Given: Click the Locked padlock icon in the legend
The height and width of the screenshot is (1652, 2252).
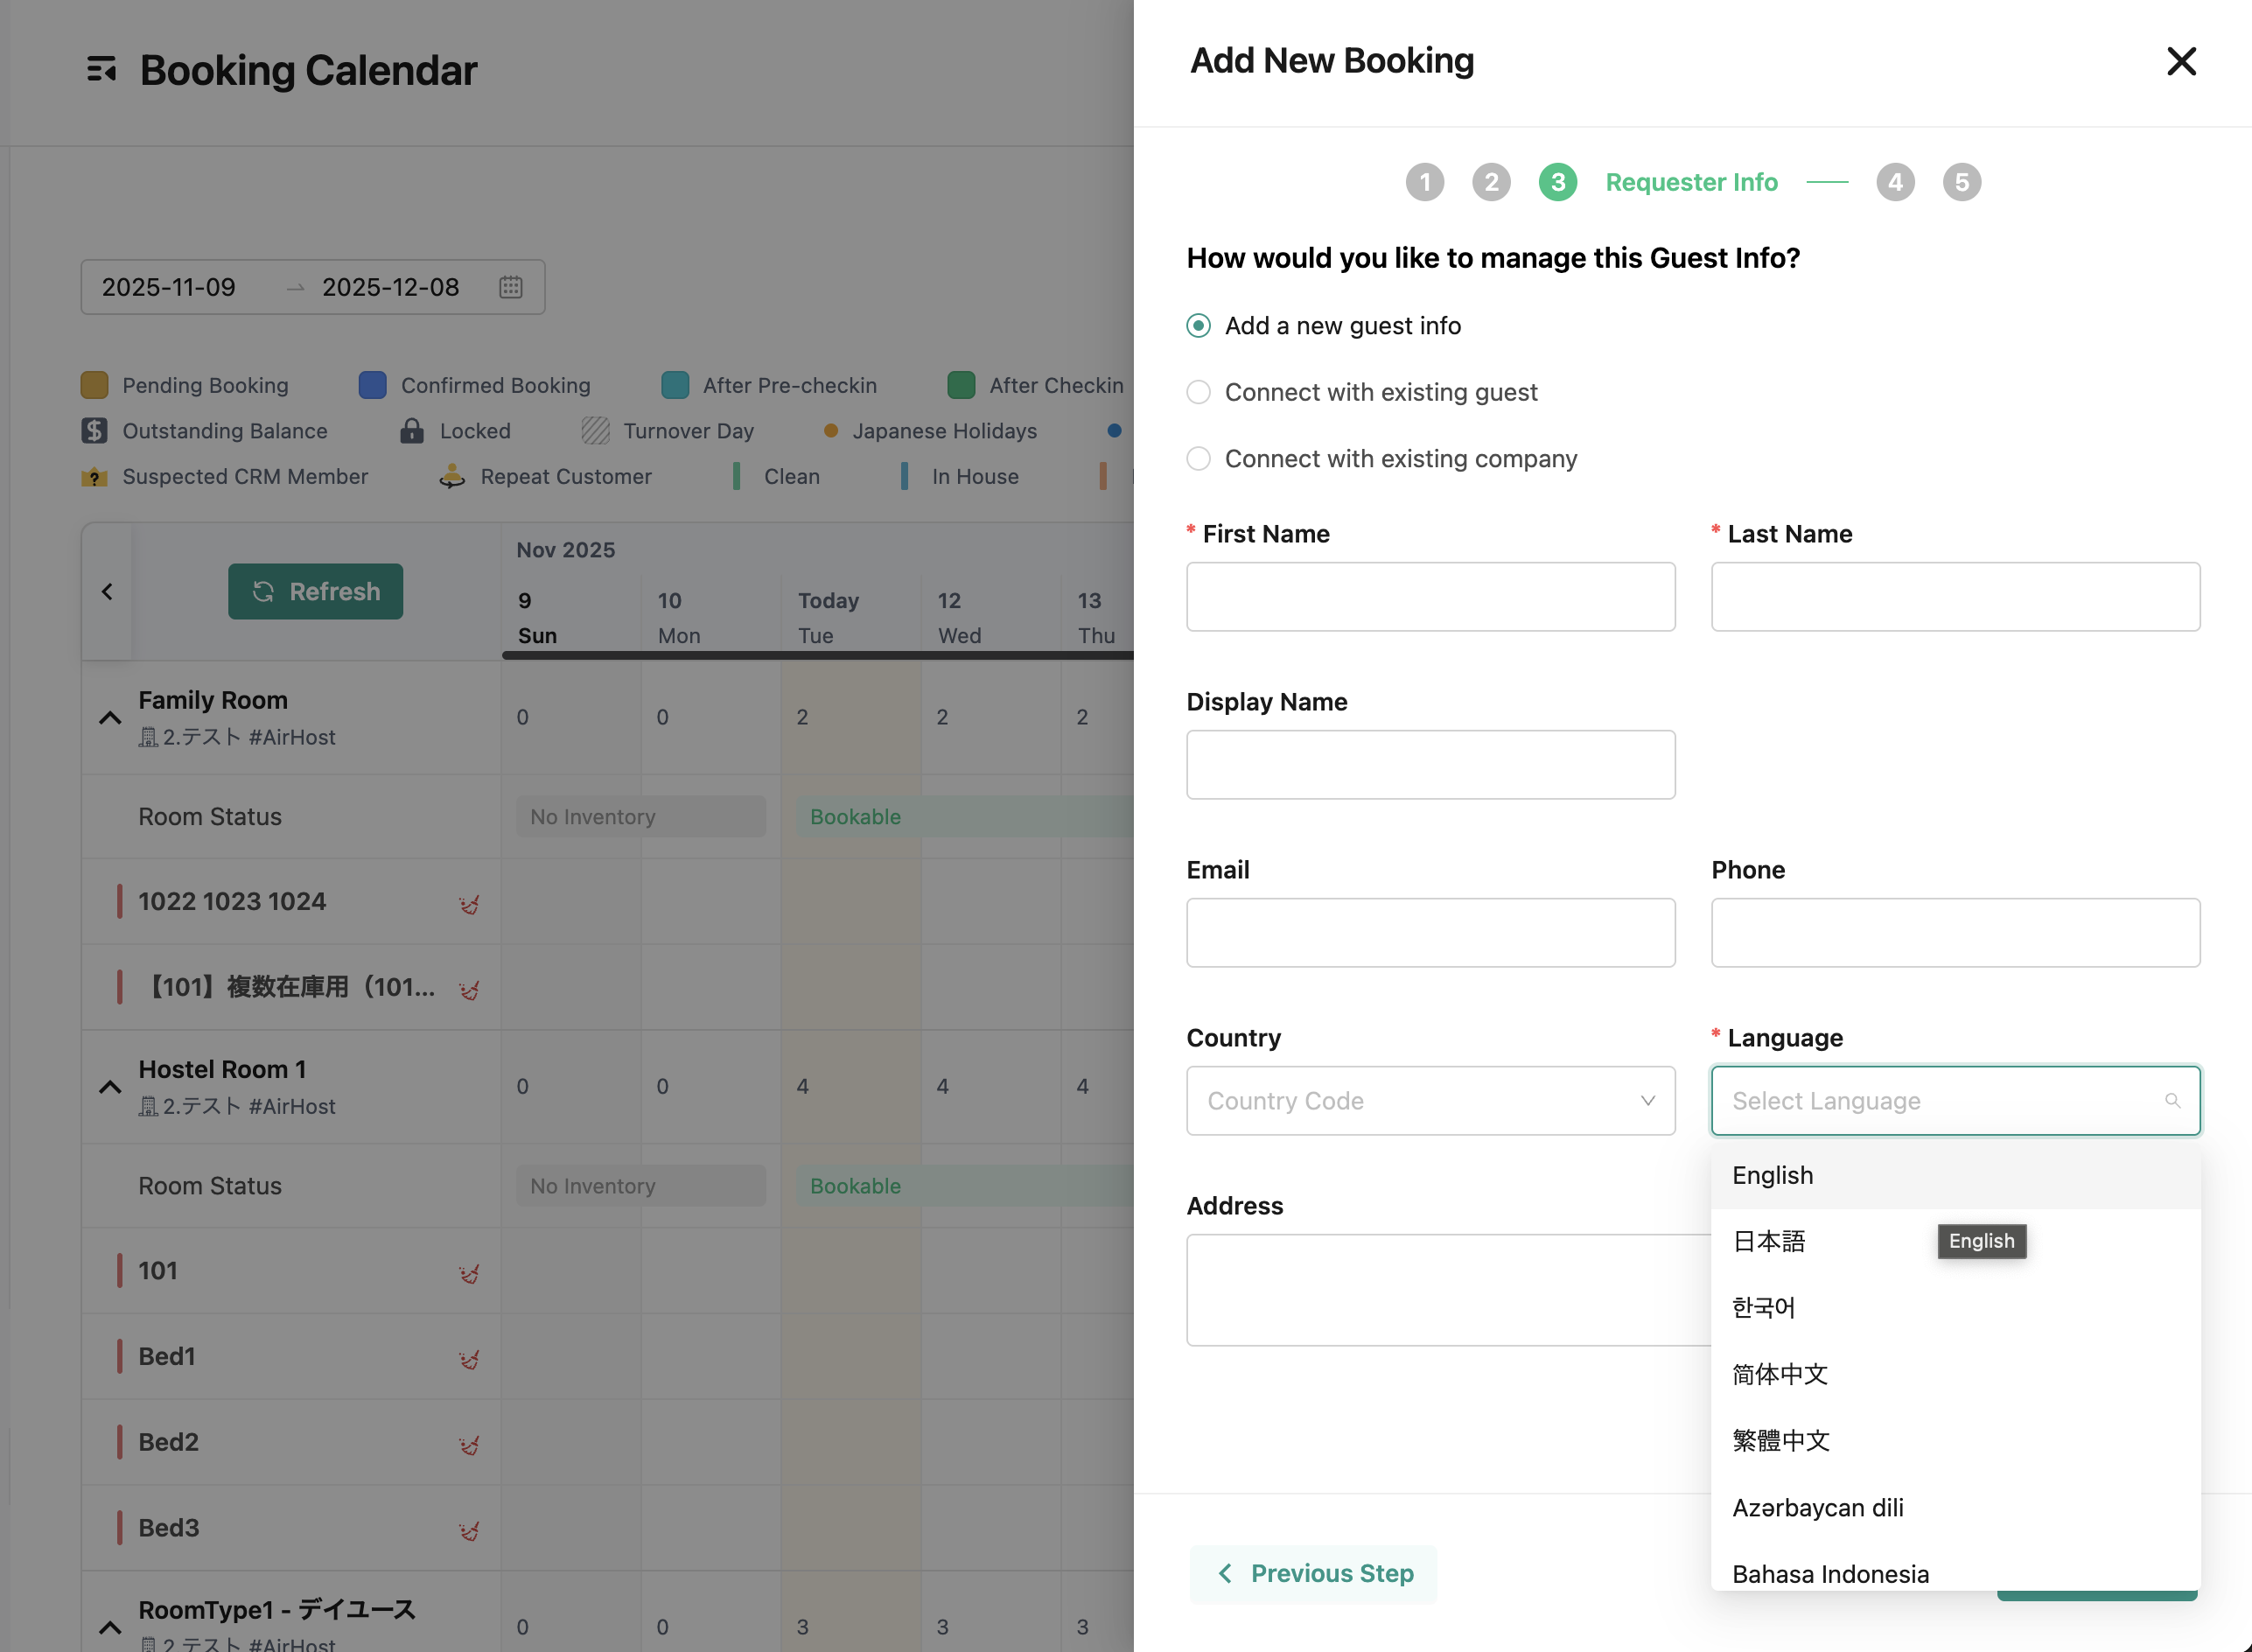Looking at the screenshot, I should [x=412, y=430].
